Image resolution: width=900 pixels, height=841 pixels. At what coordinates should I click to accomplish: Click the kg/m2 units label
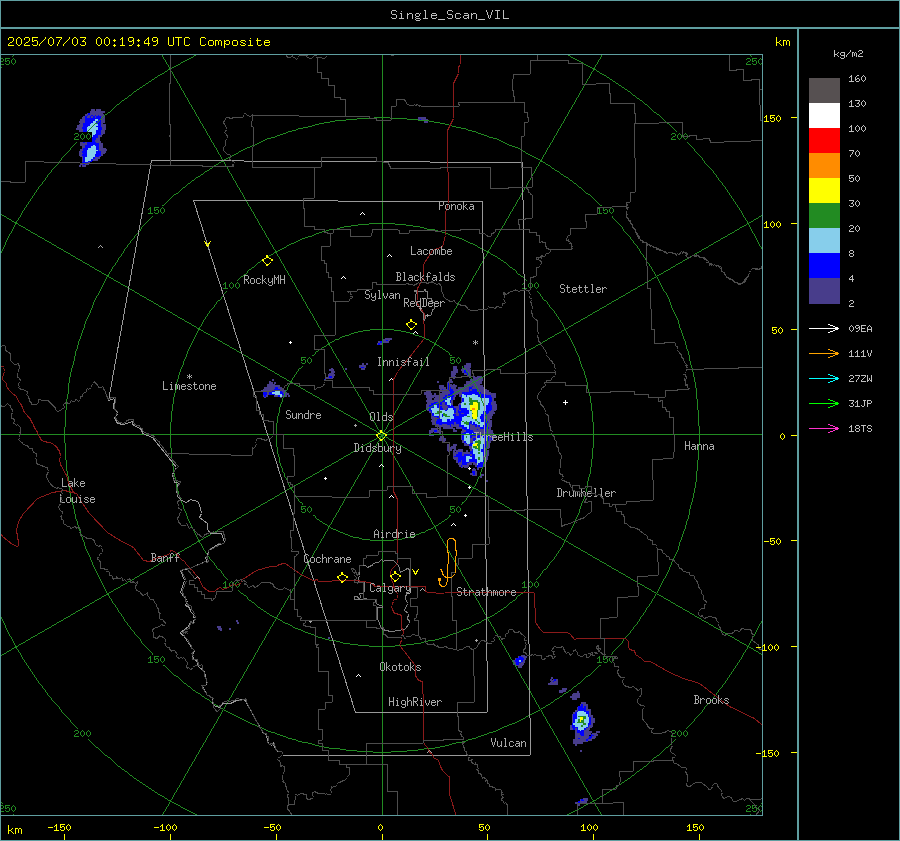(x=848, y=54)
